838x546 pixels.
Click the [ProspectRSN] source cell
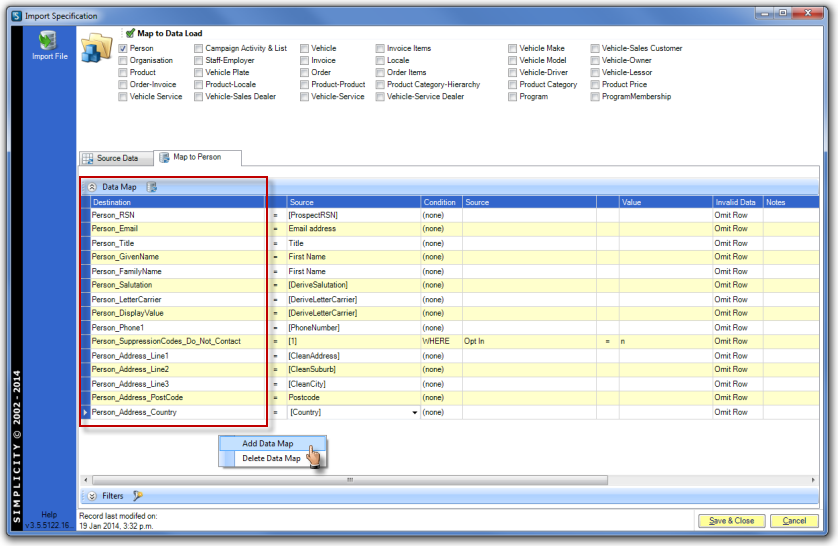[x=353, y=215]
